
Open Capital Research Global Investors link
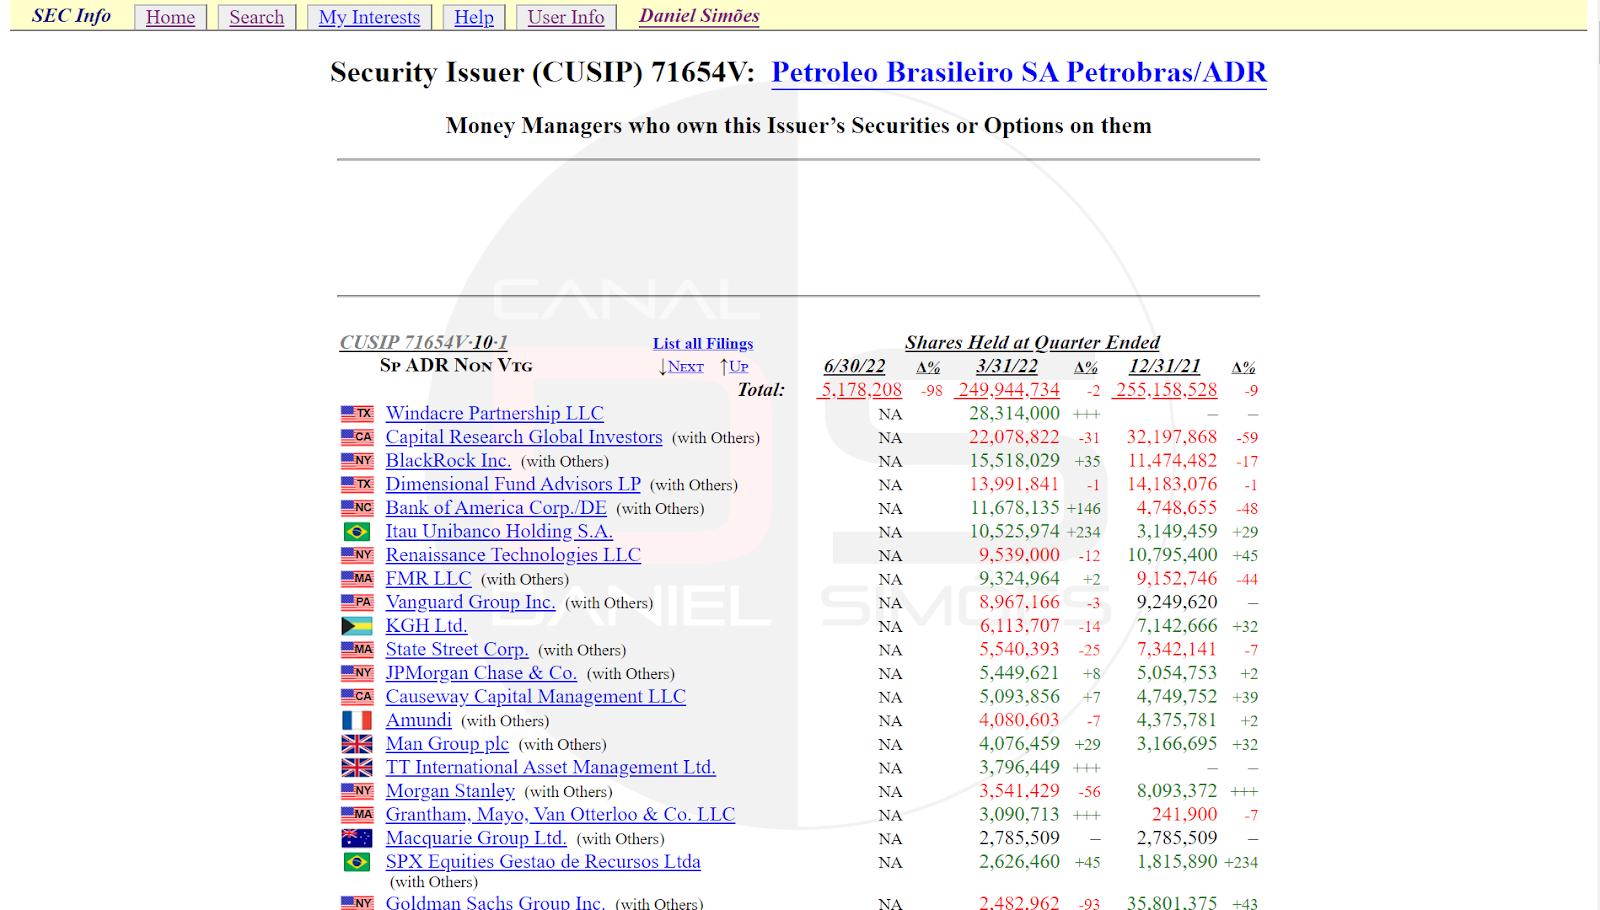tap(524, 437)
